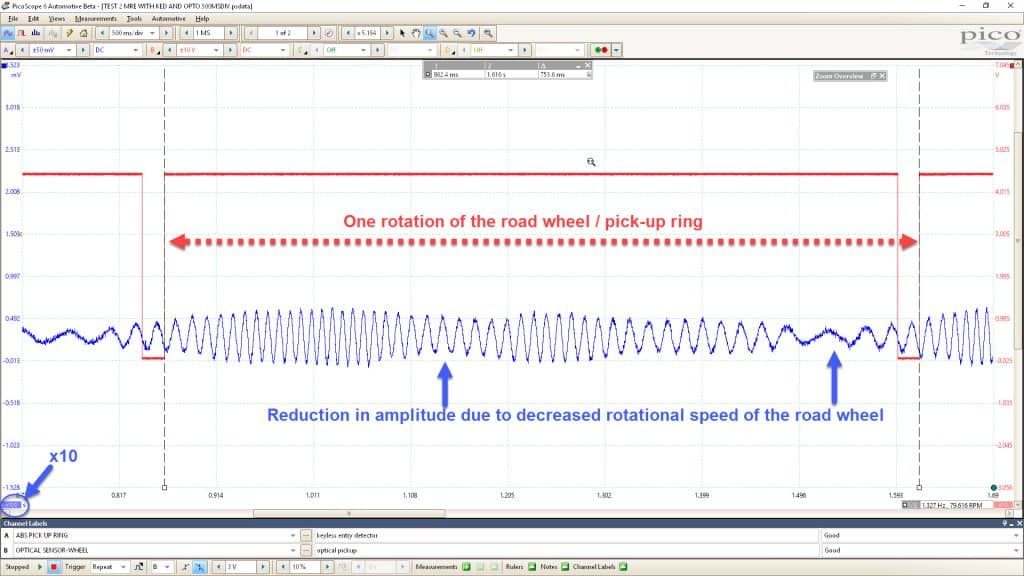Zoom to full view icon

(488, 33)
